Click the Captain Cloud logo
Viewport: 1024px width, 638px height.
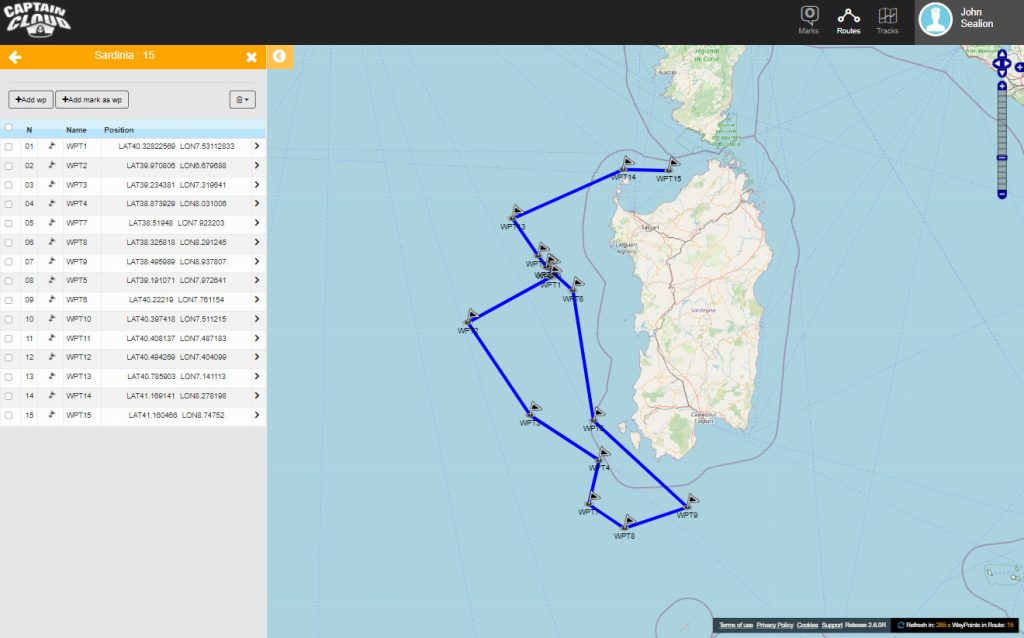[x=37, y=19]
